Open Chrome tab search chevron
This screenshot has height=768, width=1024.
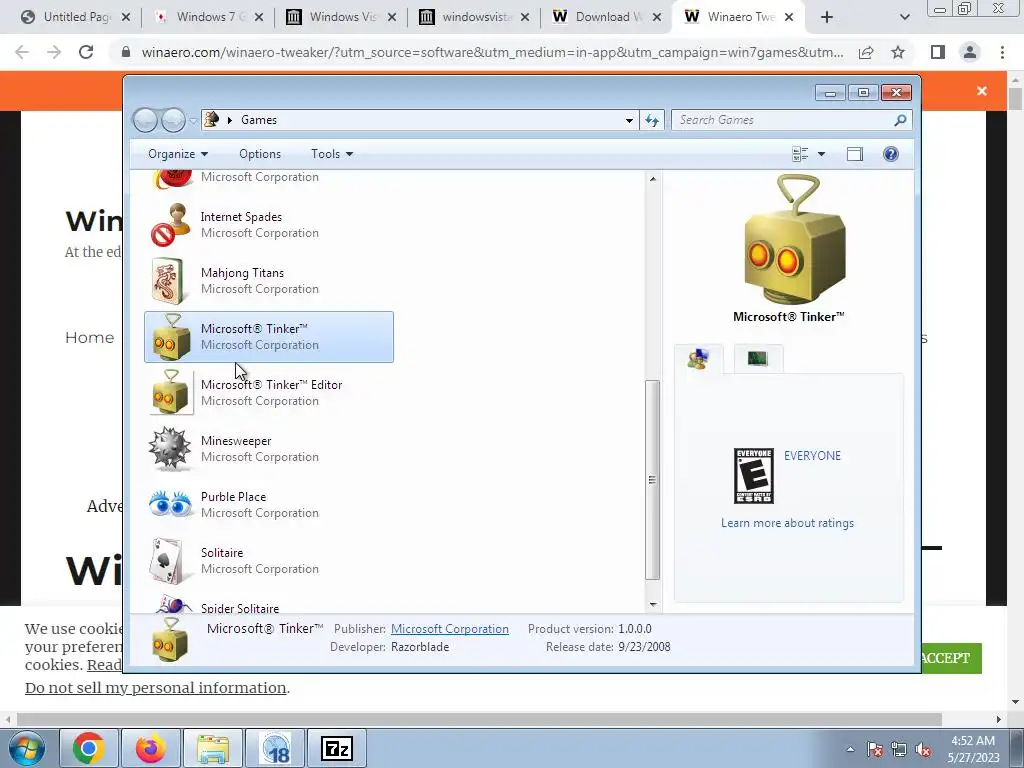click(x=904, y=17)
